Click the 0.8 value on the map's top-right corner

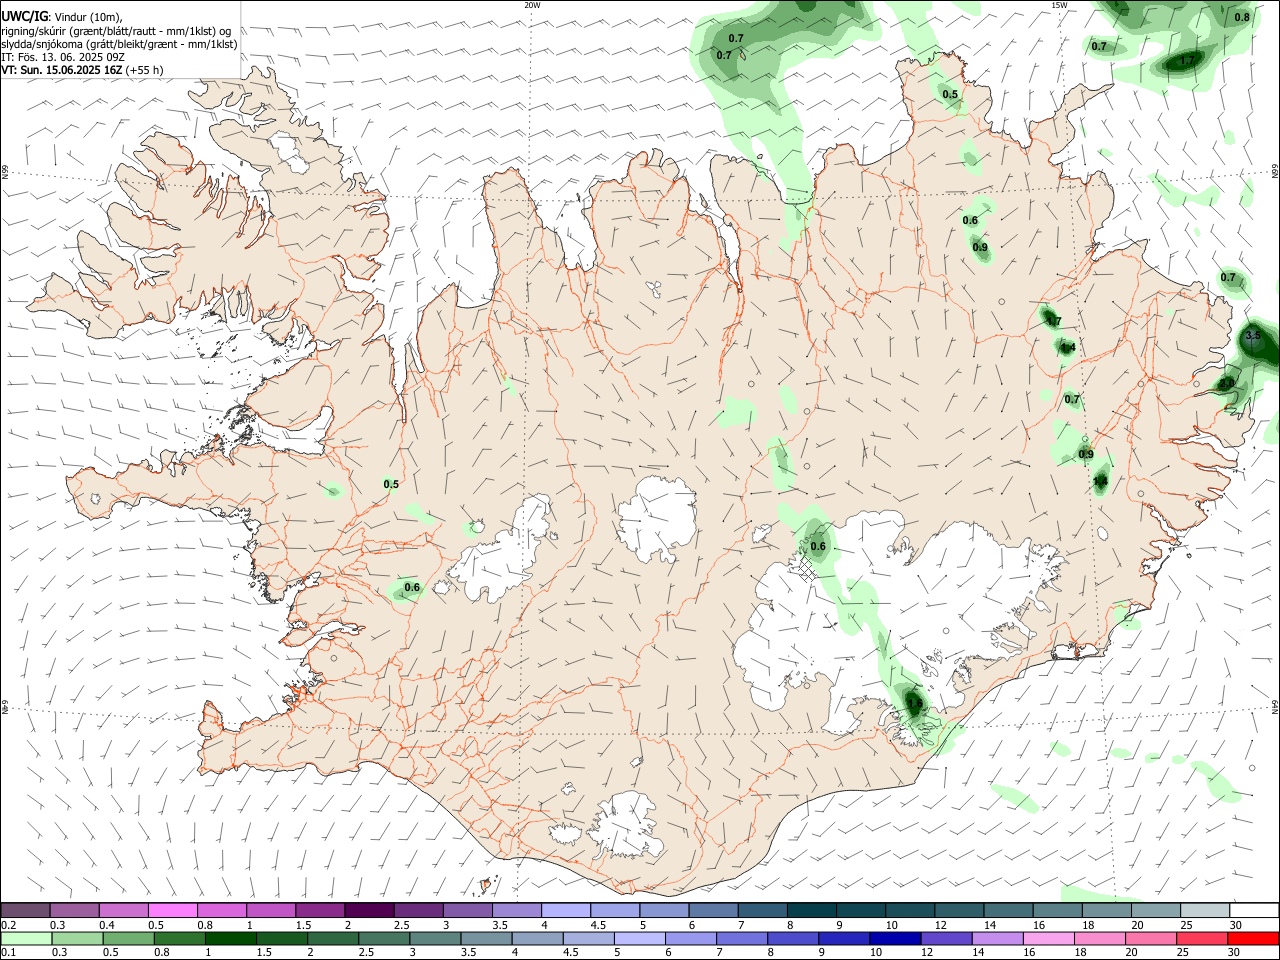pyautogui.click(x=1242, y=17)
